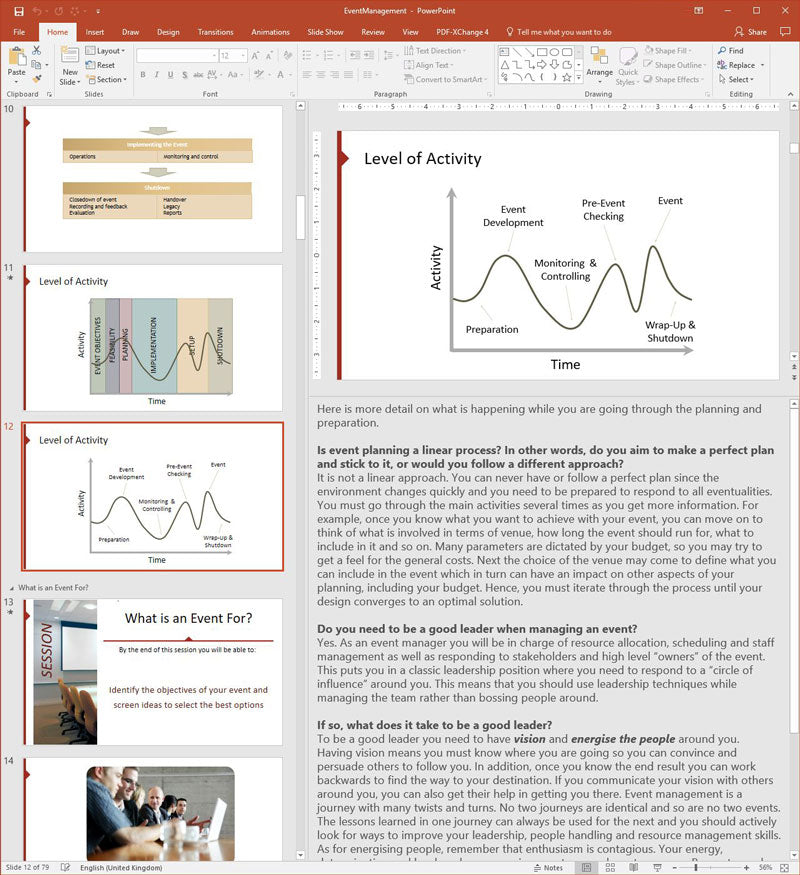This screenshot has height=875, width=800.
Task: Open the Design ribbon tab
Action: coord(168,32)
